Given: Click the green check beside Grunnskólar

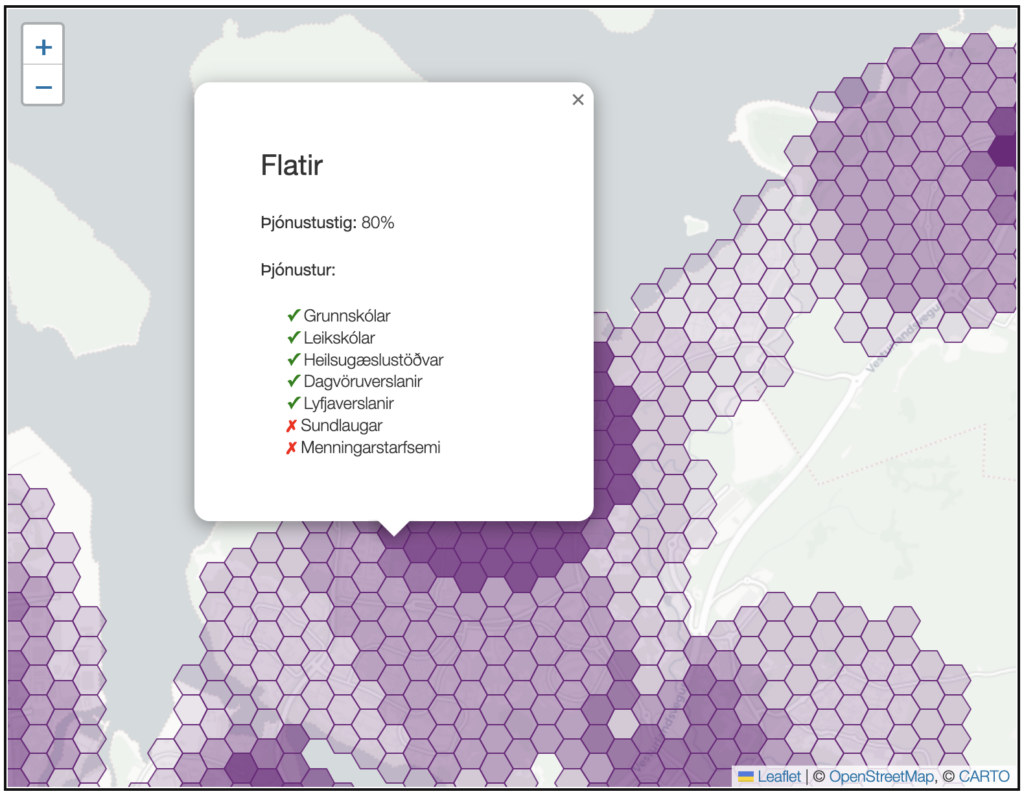Looking at the screenshot, I should 293,316.
